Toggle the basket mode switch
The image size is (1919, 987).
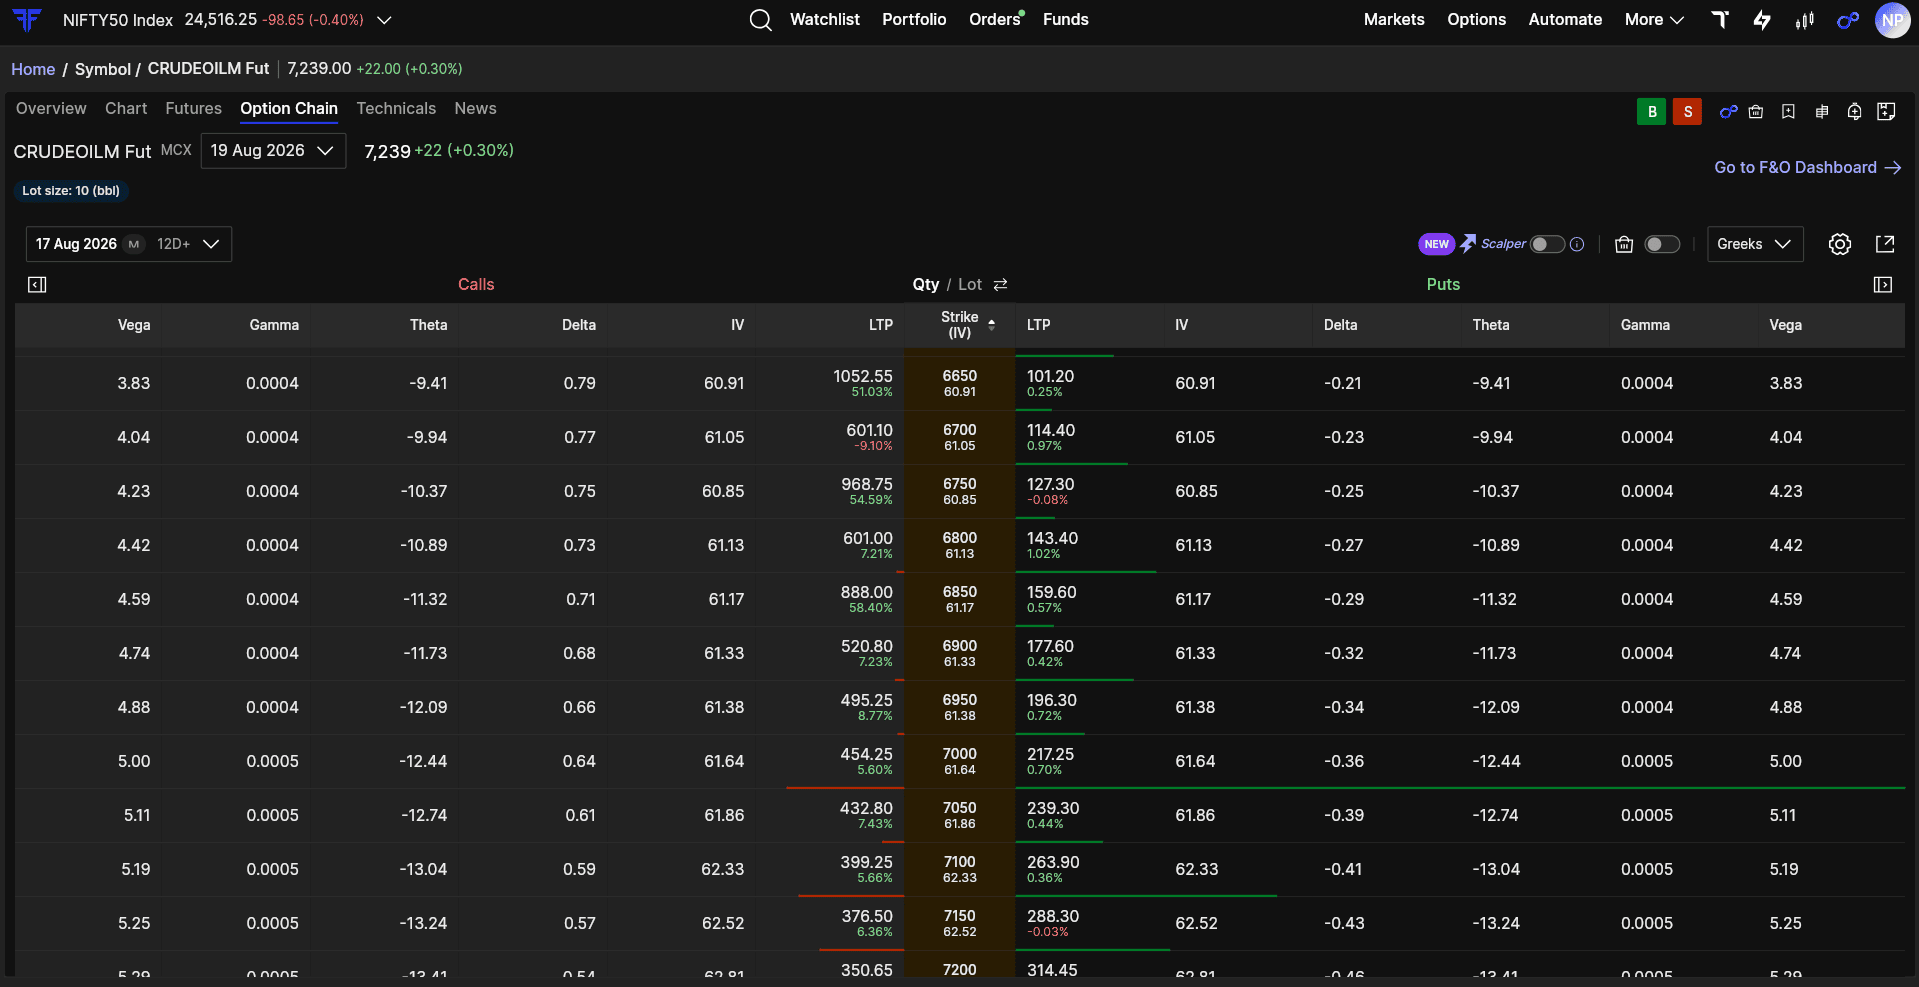(1662, 244)
